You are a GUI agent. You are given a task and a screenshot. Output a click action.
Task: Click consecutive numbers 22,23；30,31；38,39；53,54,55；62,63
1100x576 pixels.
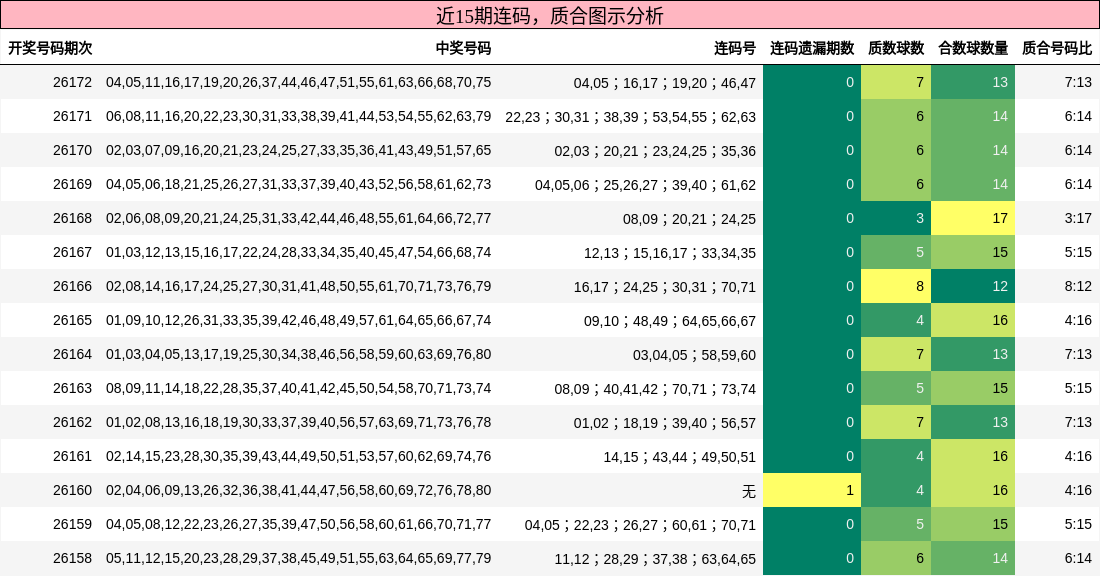click(x=630, y=116)
